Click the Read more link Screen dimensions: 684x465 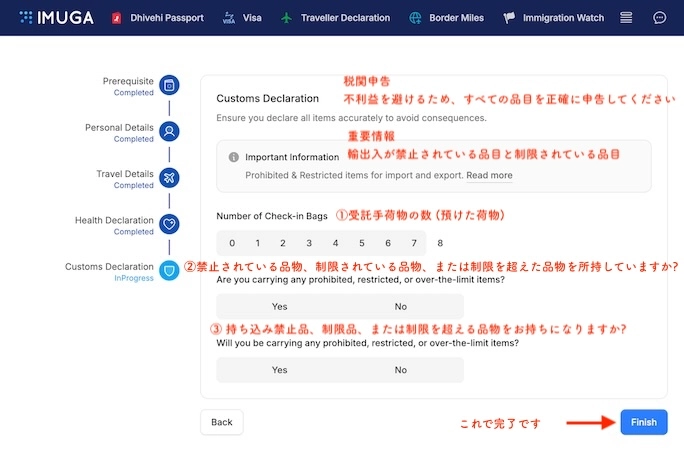pos(489,175)
